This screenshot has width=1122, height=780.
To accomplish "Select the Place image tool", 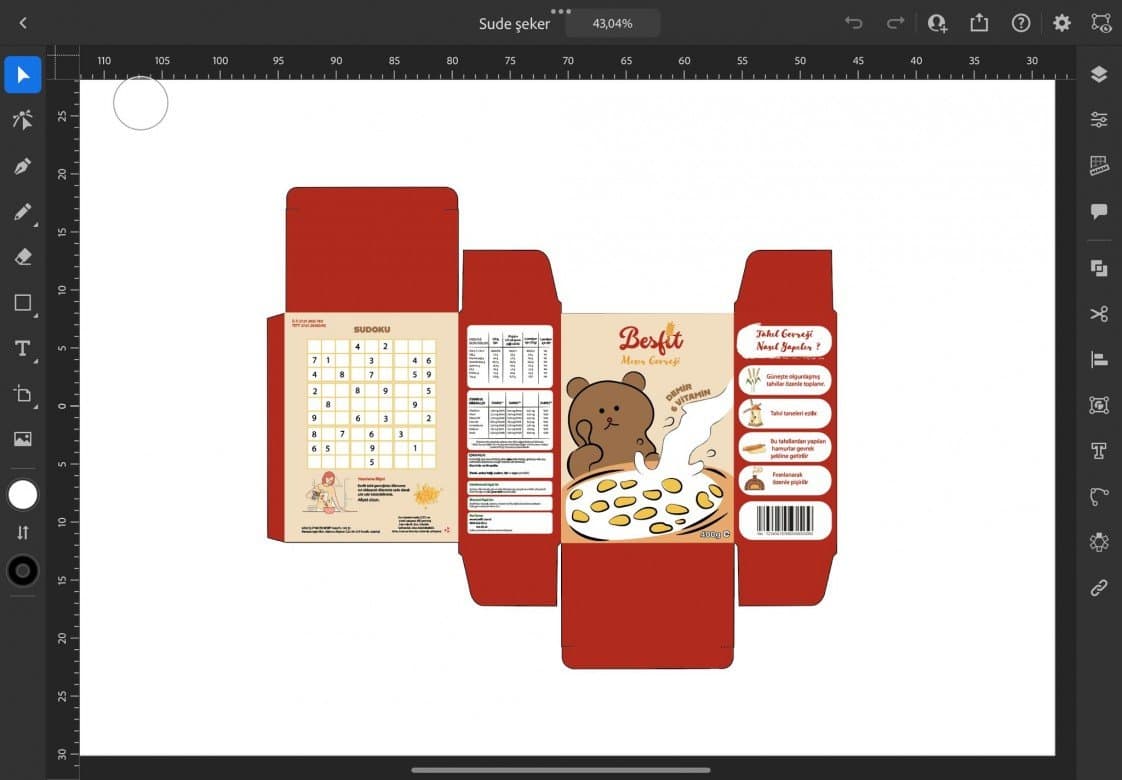I will 23,439.
